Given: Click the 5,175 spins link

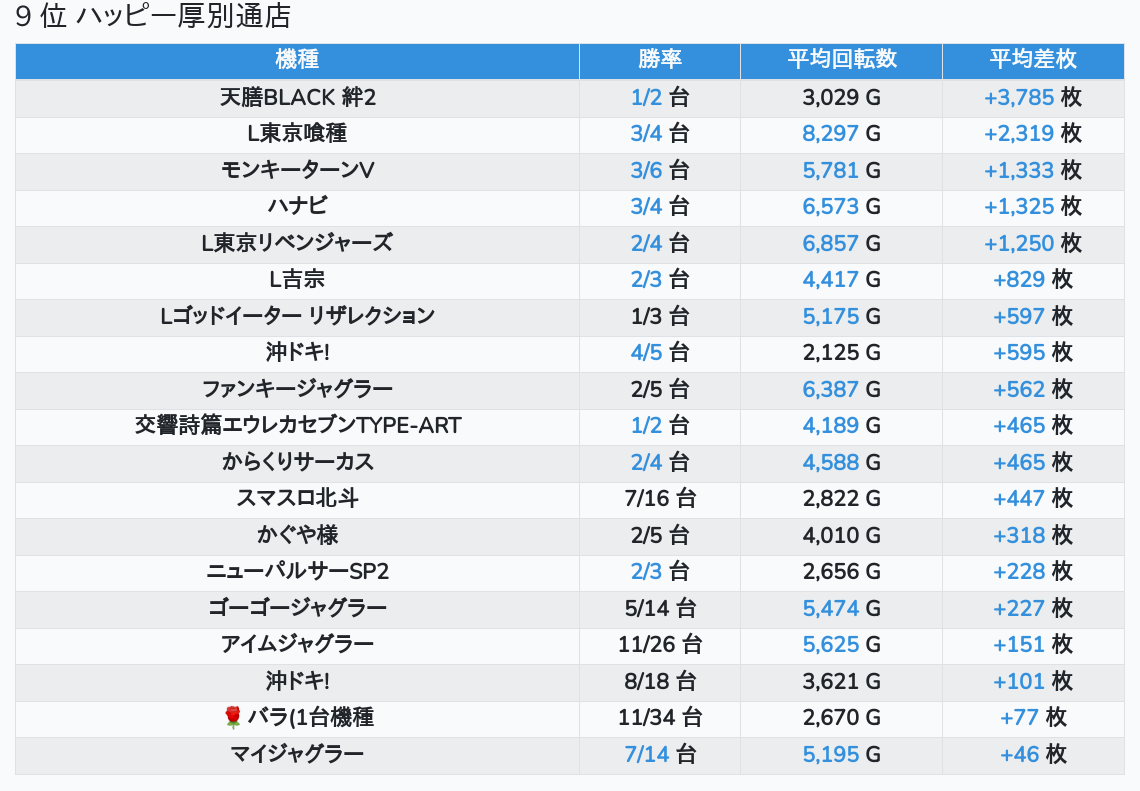Looking at the screenshot, I should pyautogui.click(x=830, y=316).
